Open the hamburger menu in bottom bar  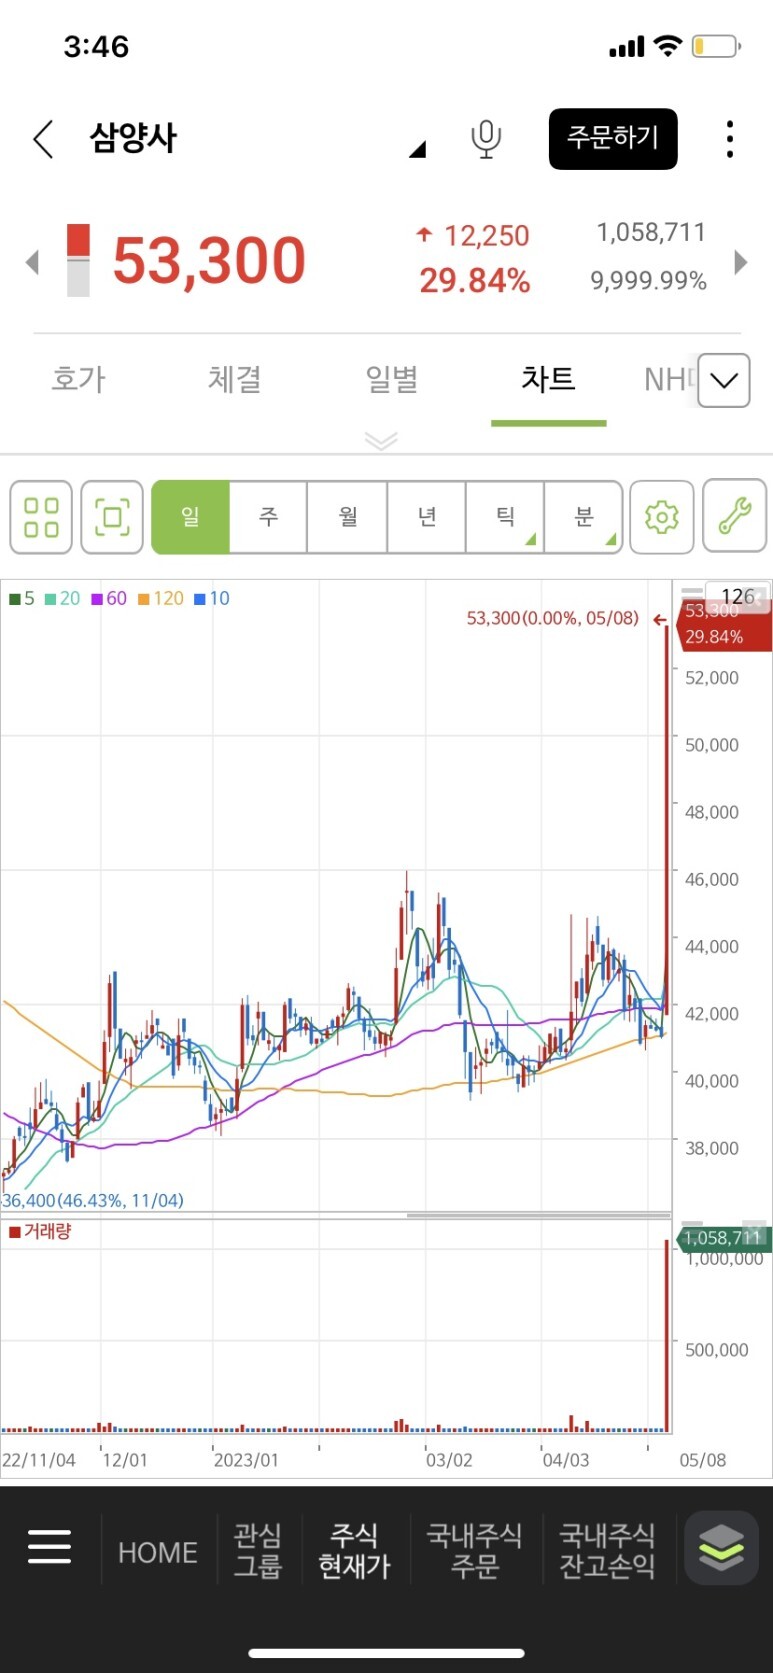pos(50,1546)
